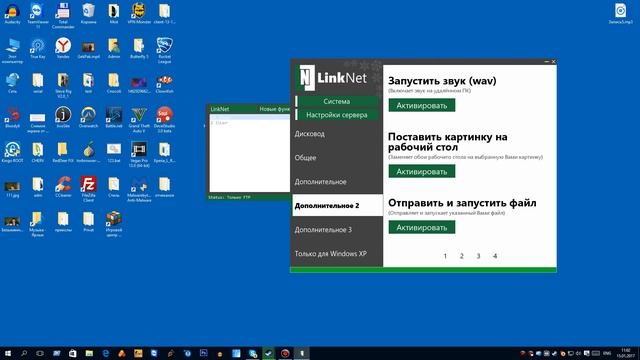Launch the Rocket League desktop shortcut
The height and width of the screenshot is (360, 640).
pos(164,51)
